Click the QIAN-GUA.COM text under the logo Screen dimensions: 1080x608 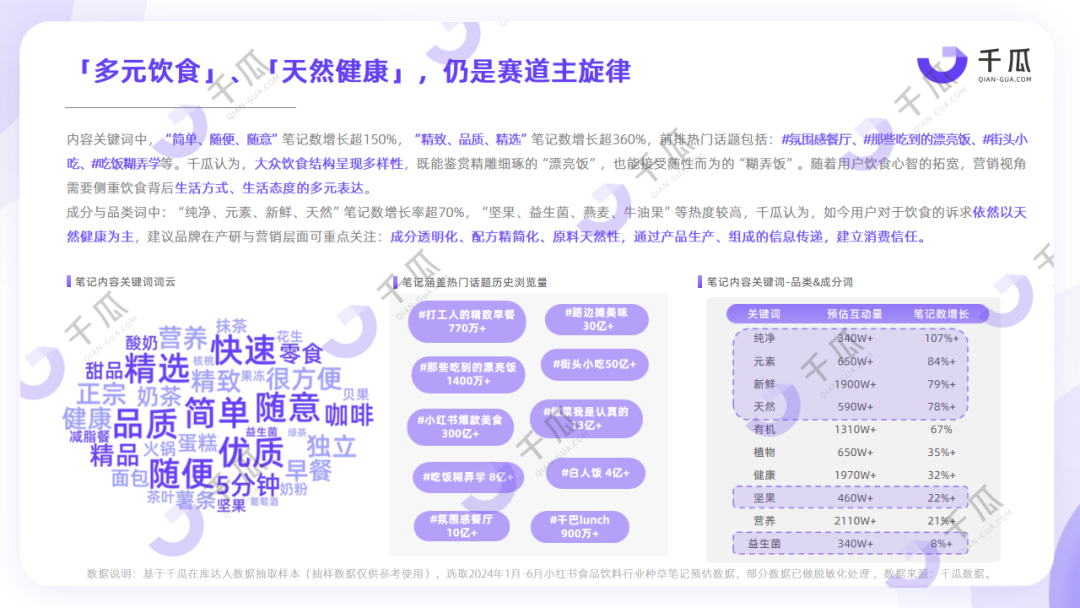[x=1005, y=79]
